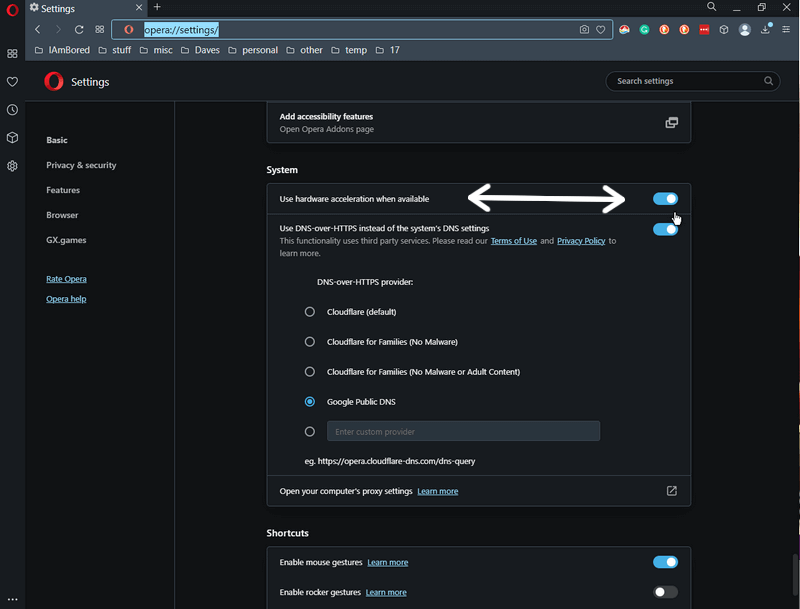Open proxy settings external link icon
The image size is (800, 609).
pos(671,491)
